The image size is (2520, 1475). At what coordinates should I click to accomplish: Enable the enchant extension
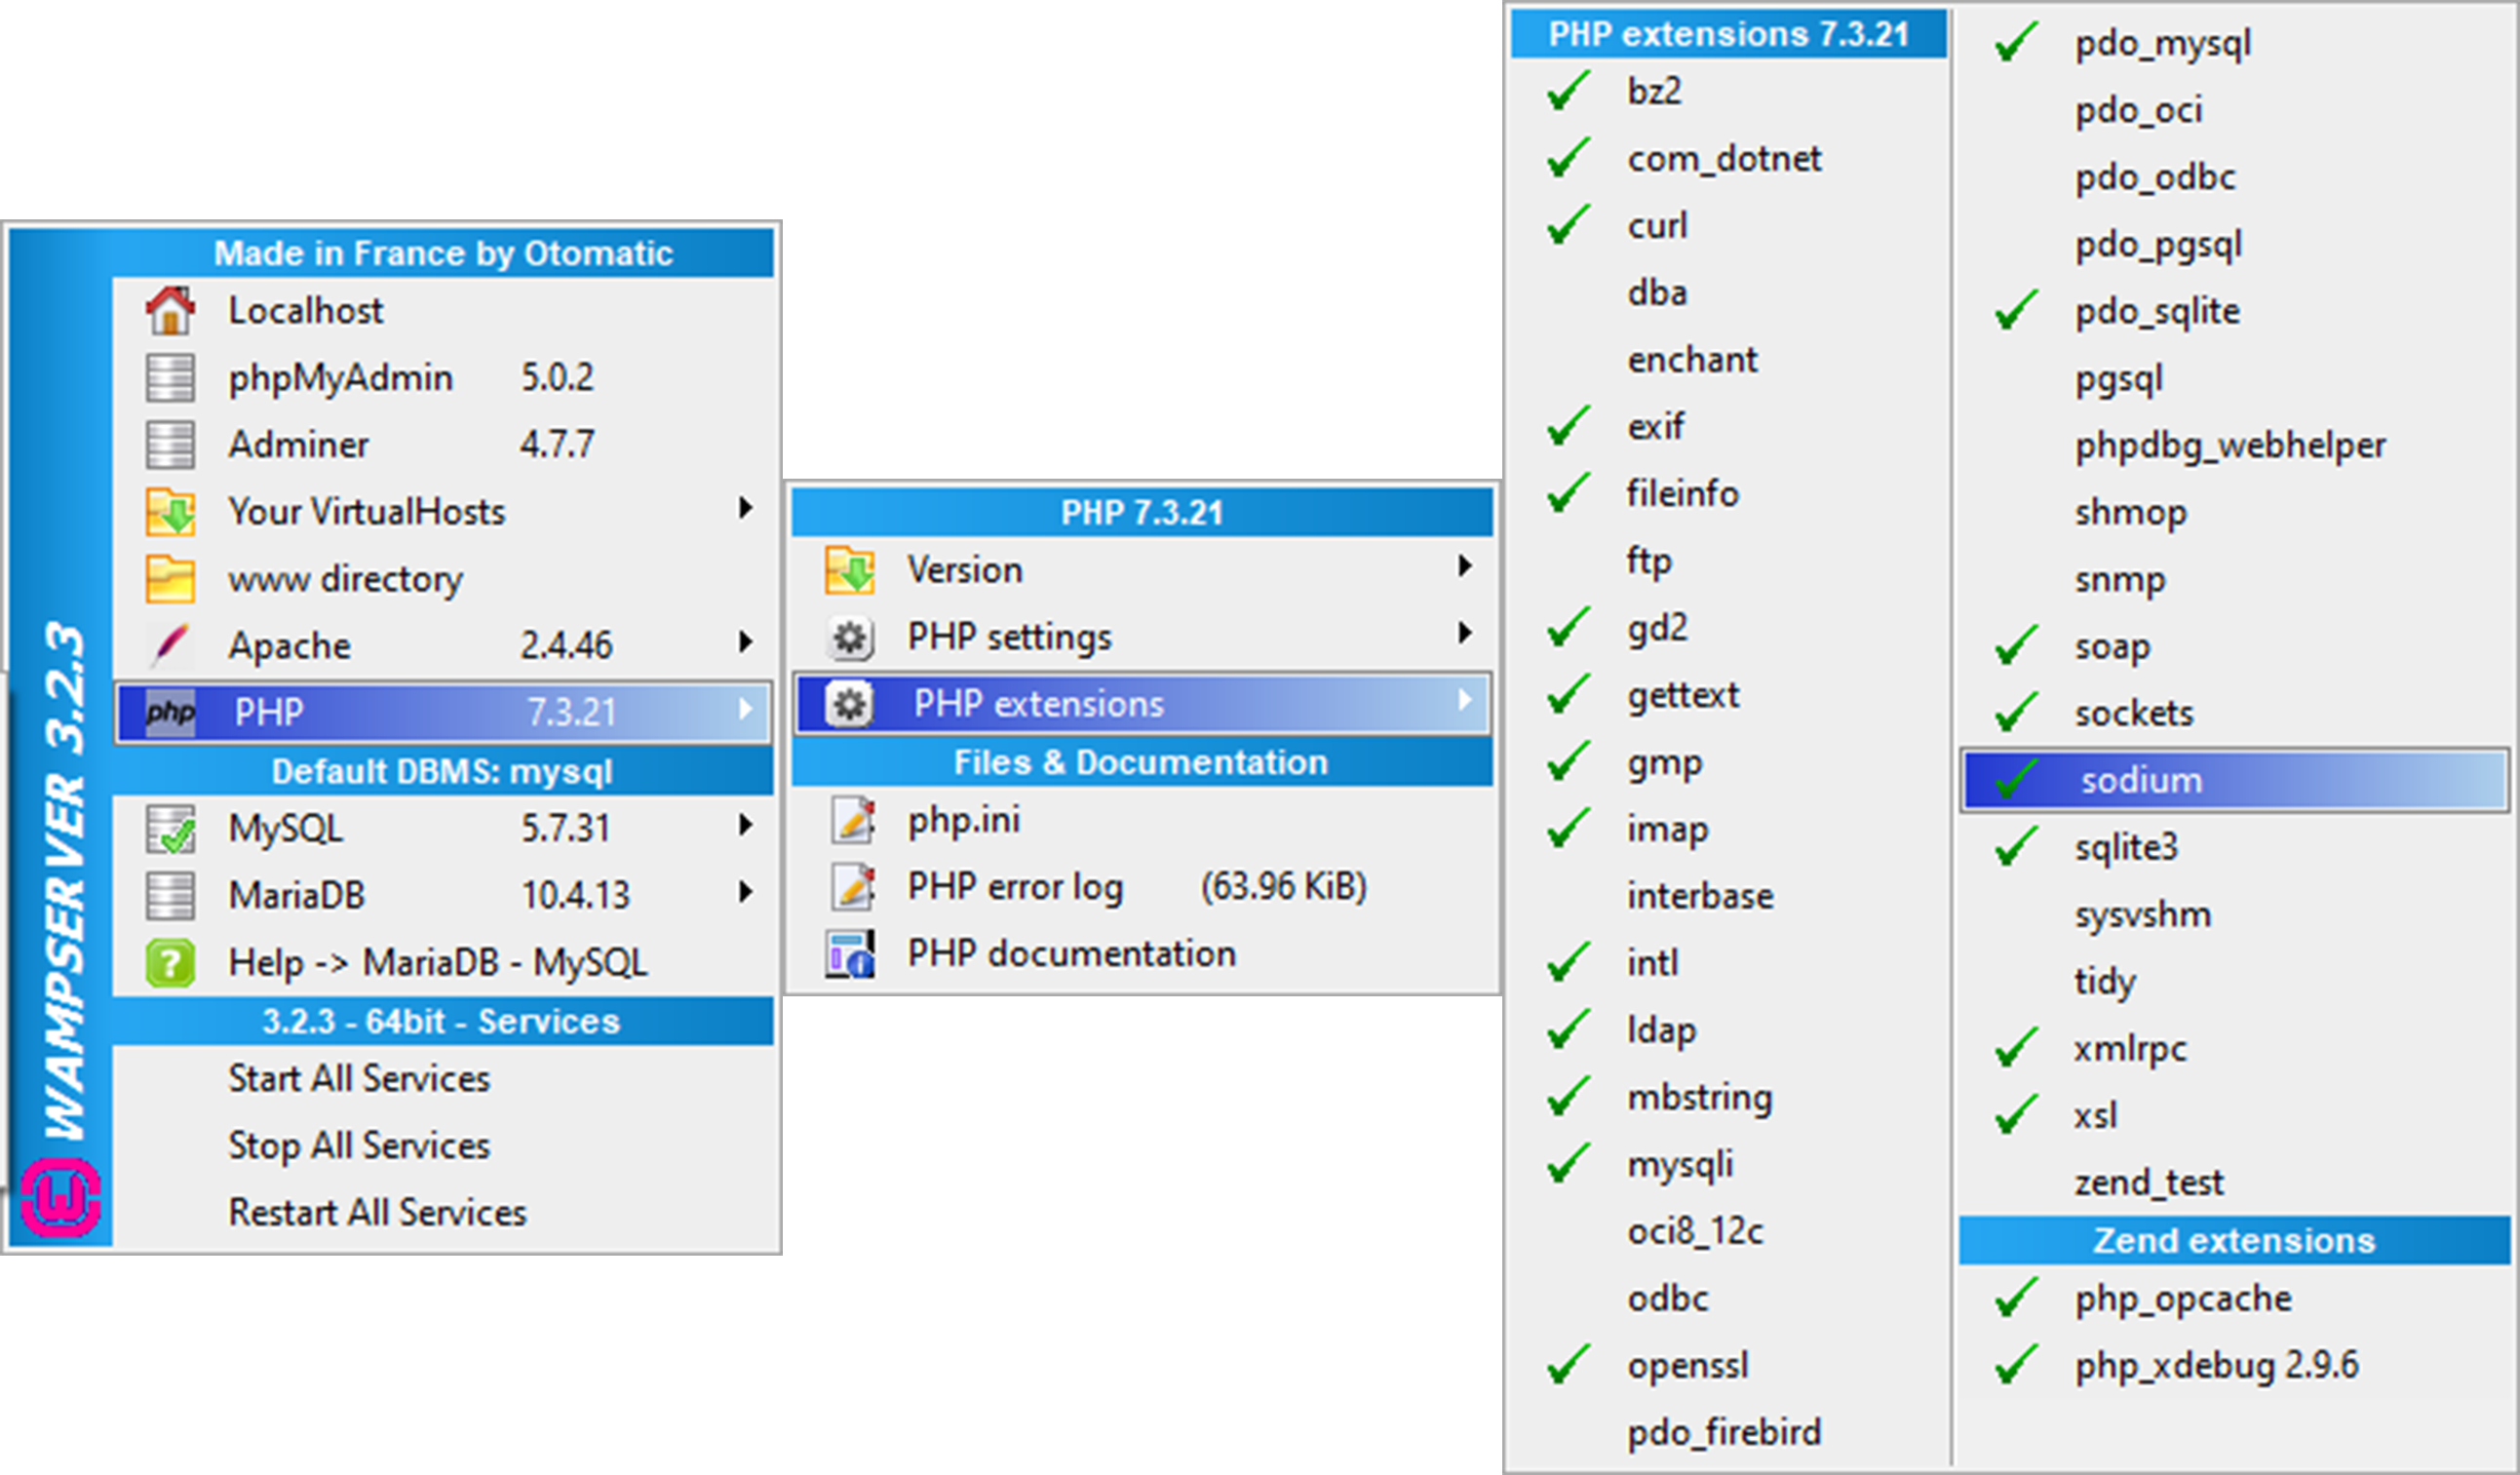[x=1730, y=359]
